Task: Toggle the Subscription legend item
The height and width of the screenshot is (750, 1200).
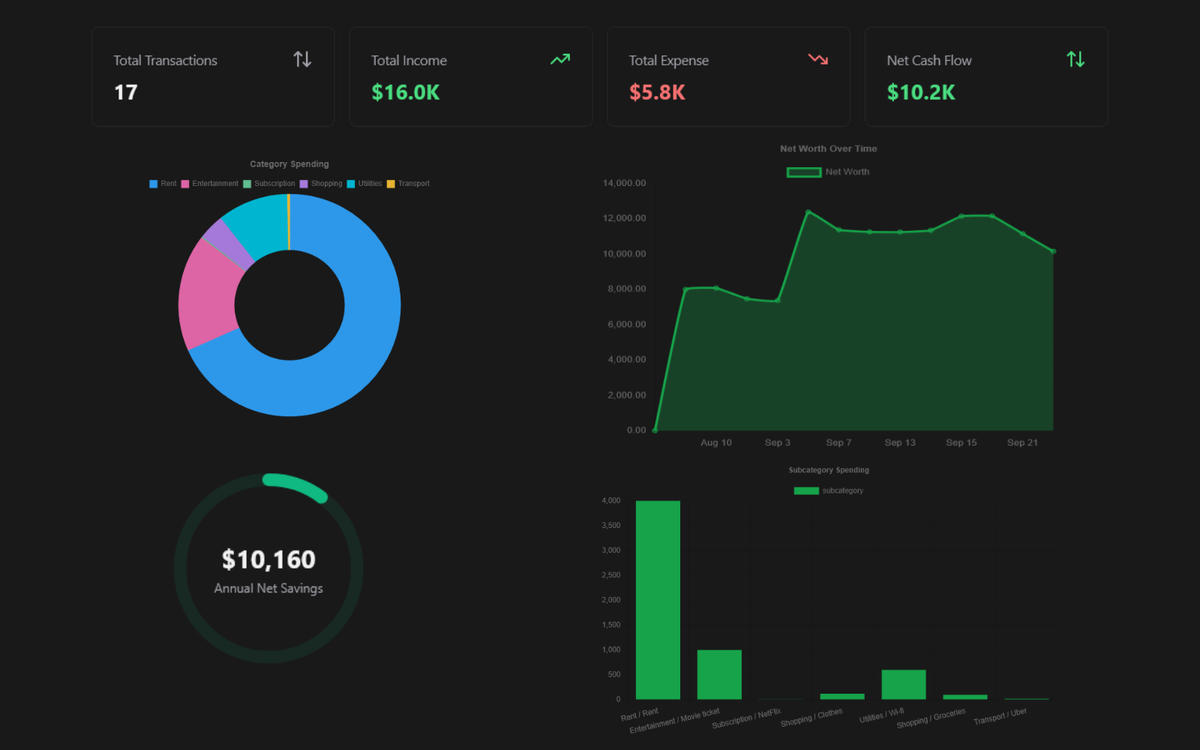Action: tap(269, 184)
